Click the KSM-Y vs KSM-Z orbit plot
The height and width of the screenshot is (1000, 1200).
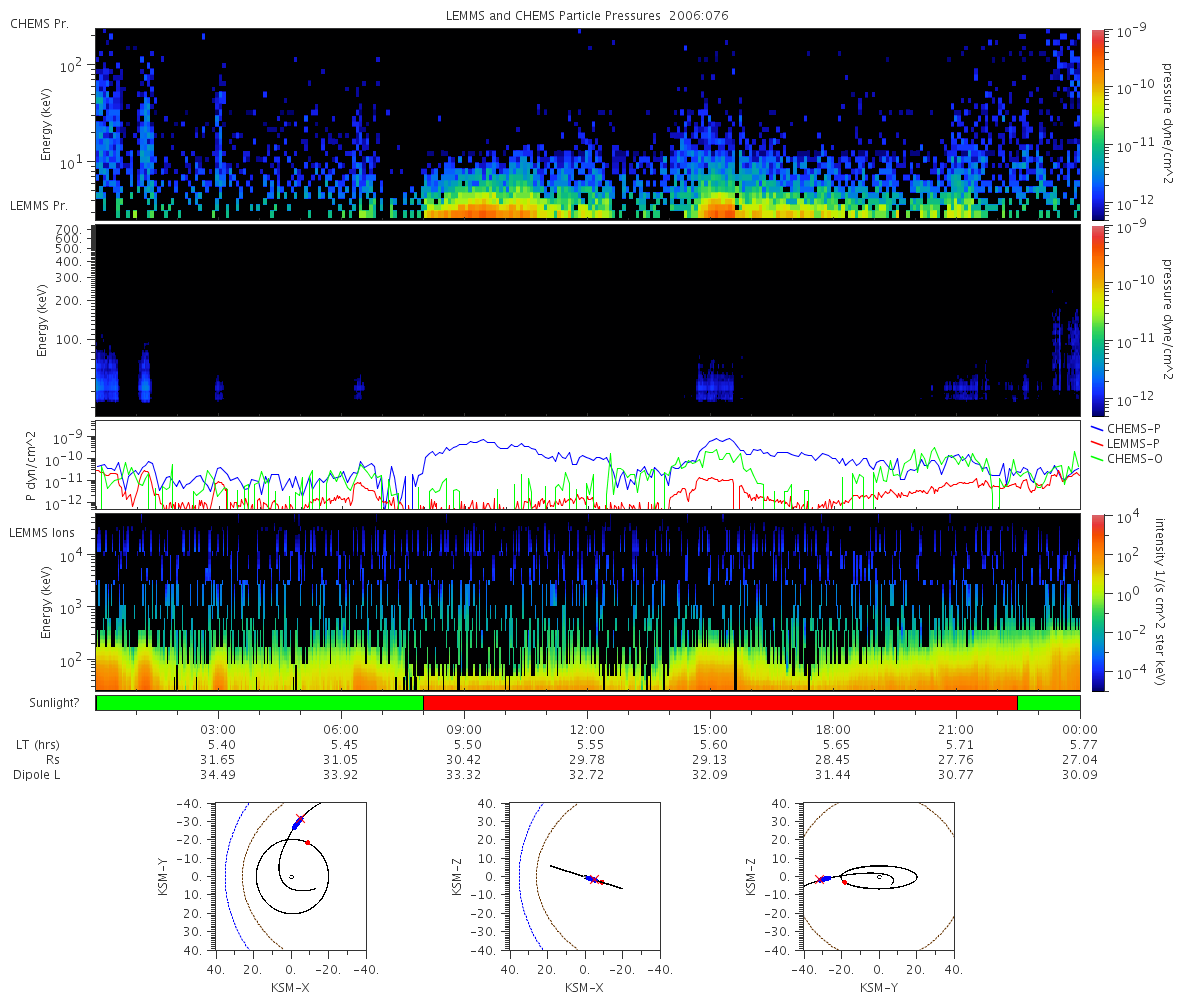(878, 876)
